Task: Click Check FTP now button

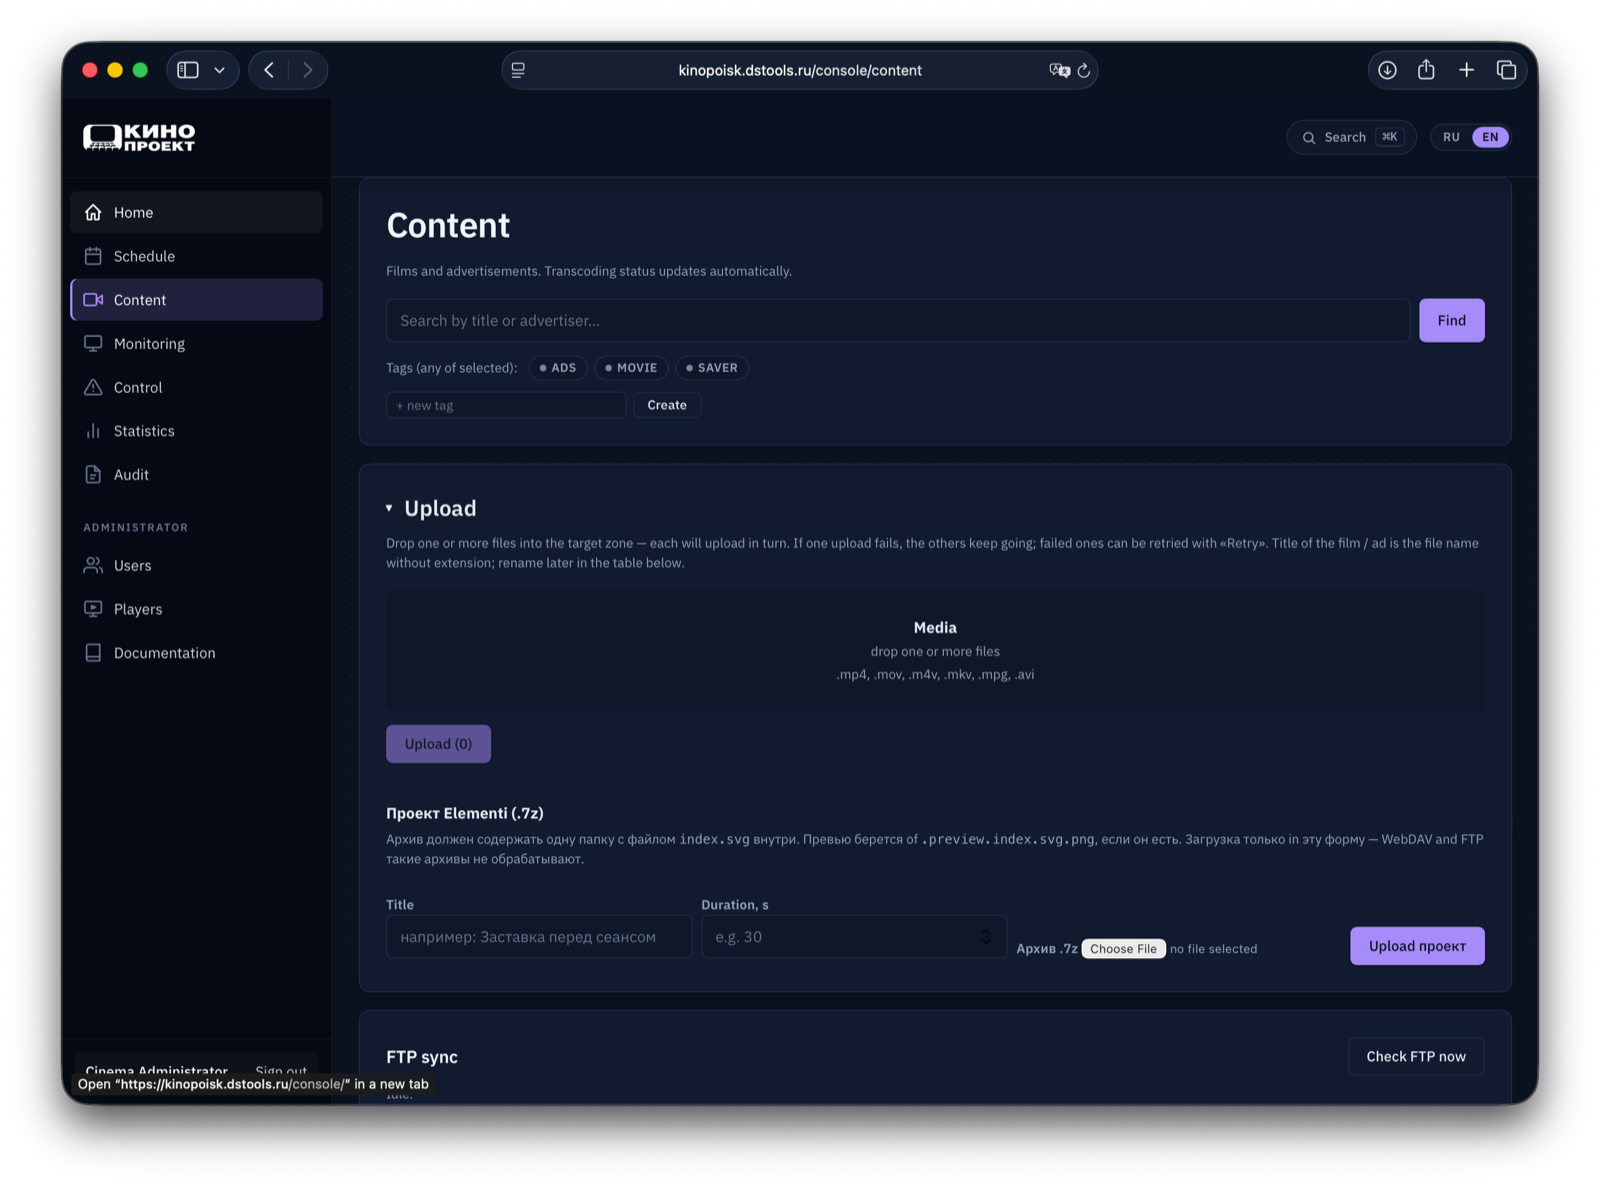Action: pyautogui.click(x=1416, y=1056)
